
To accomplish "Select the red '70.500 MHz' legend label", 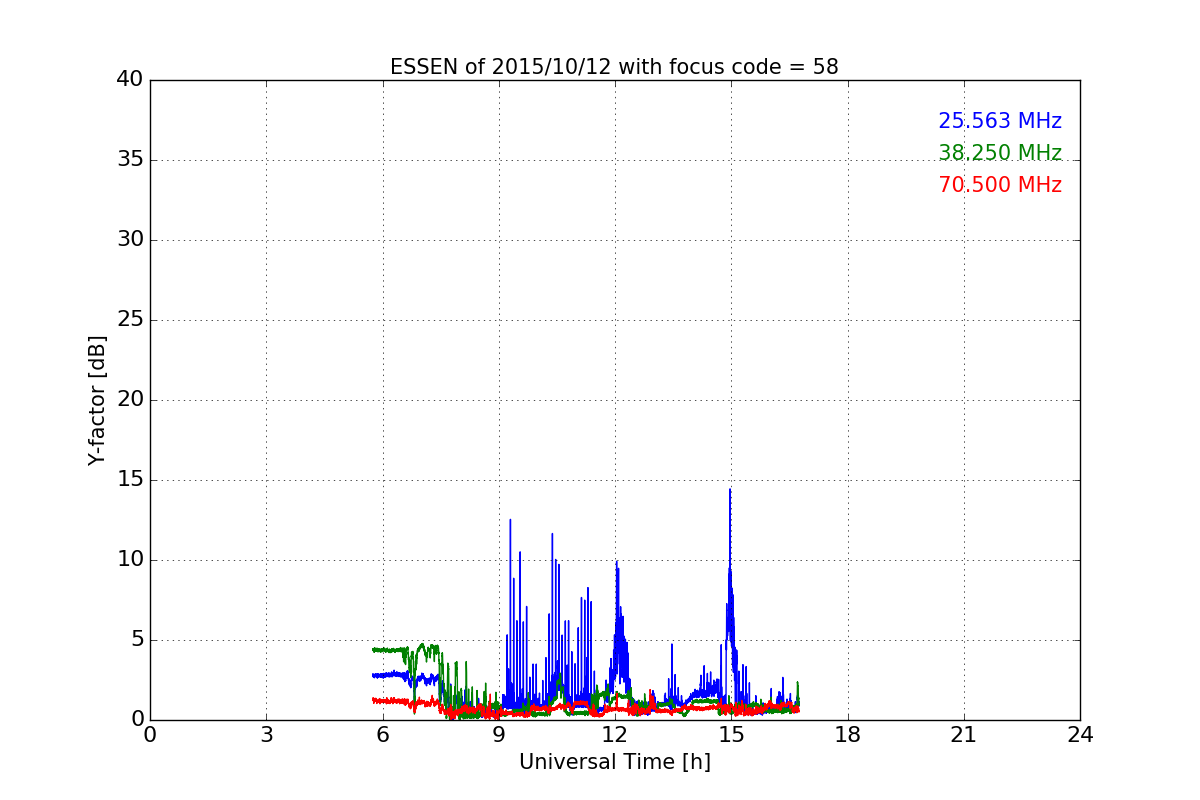I will [x=1000, y=185].
